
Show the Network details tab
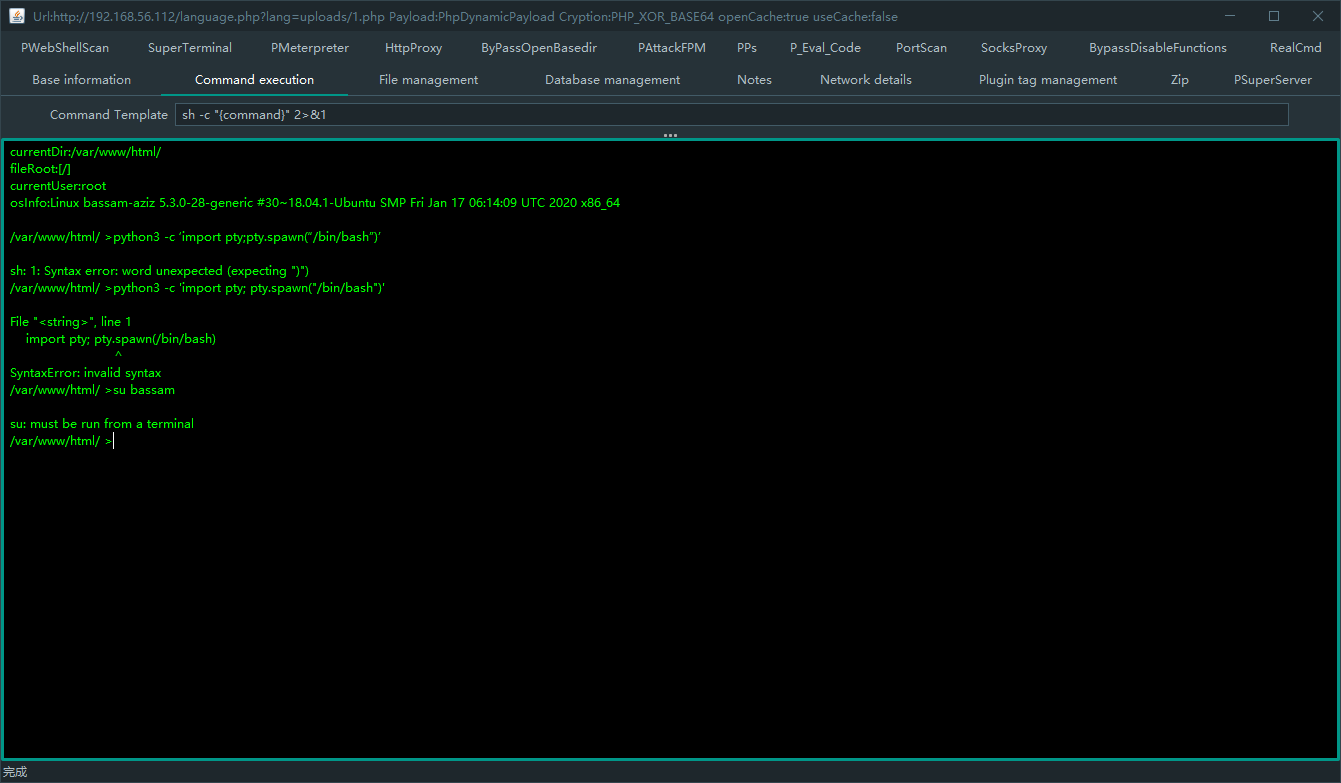coord(866,79)
